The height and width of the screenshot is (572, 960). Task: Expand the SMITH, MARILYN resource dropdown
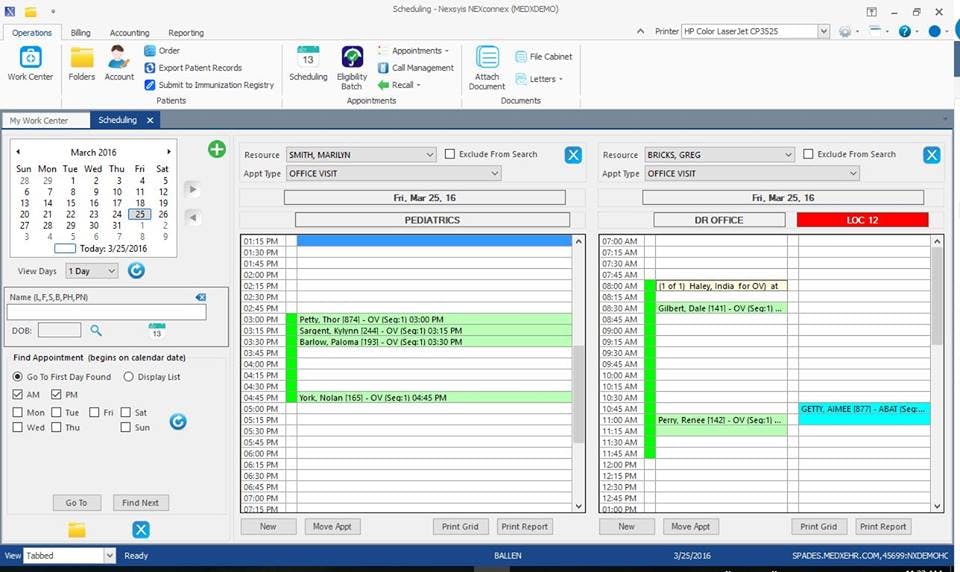pos(429,155)
